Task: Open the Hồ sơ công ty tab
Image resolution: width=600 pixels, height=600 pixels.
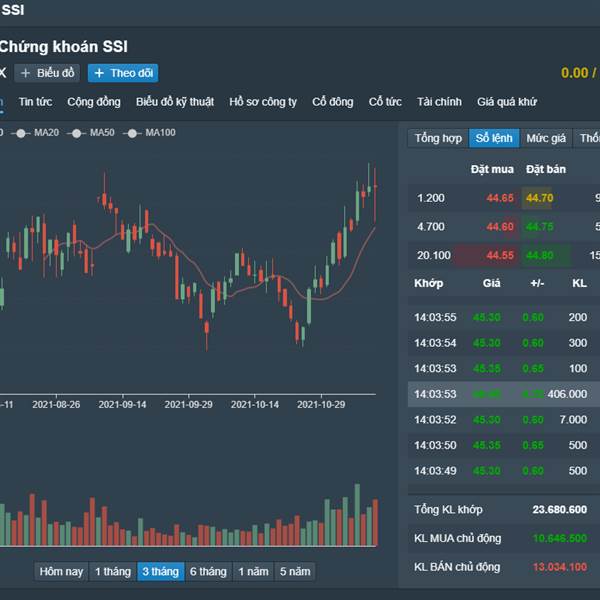Action: click(263, 102)
